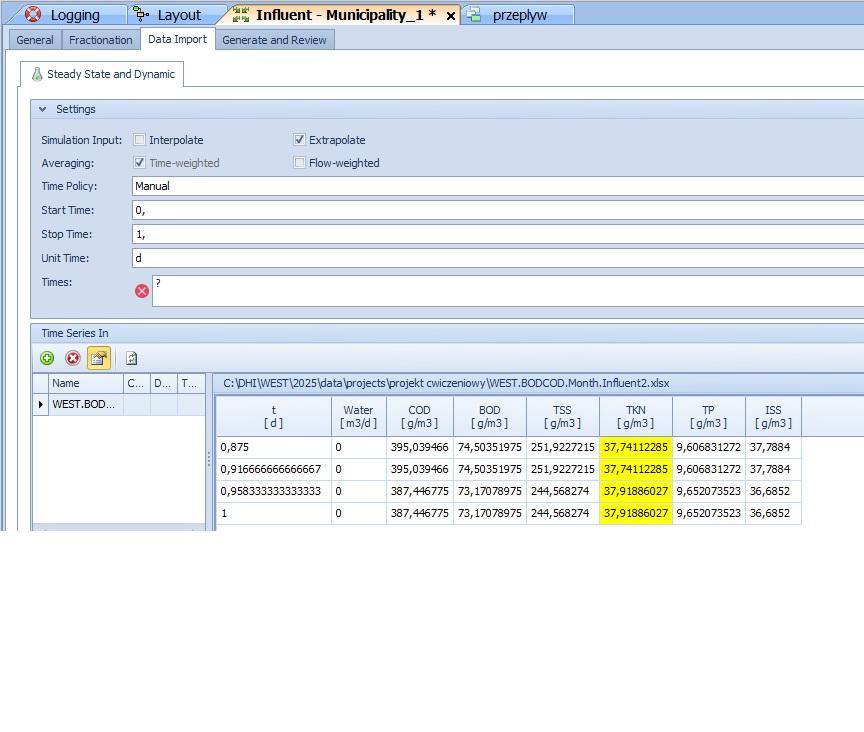Expand the WEST.BOD row arrow indicator
Screen dimensions: 864x732
(41, 405)
